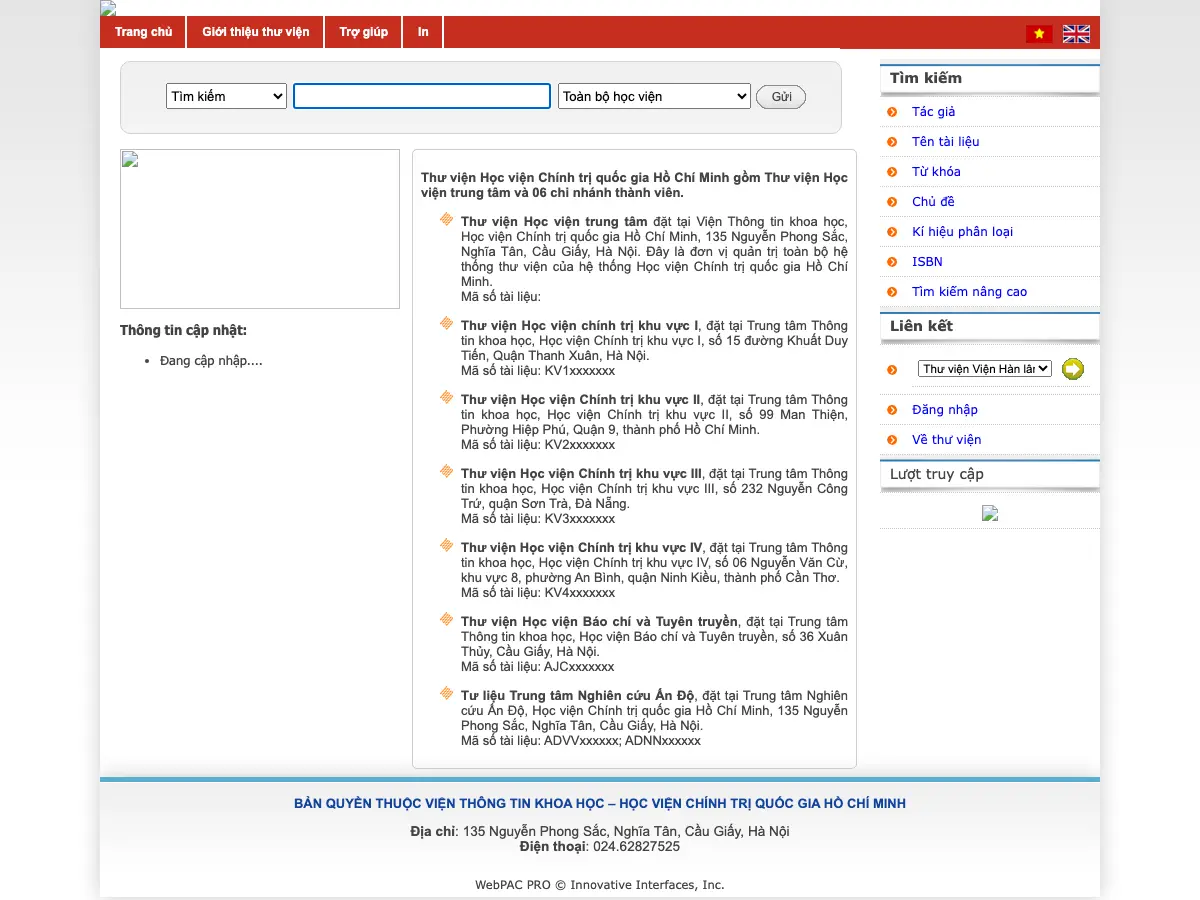Image resolution: width=1200 pixels, height=900 pixels.
Task: Submit search with Gửi button
Action: [x=781, y=97]
